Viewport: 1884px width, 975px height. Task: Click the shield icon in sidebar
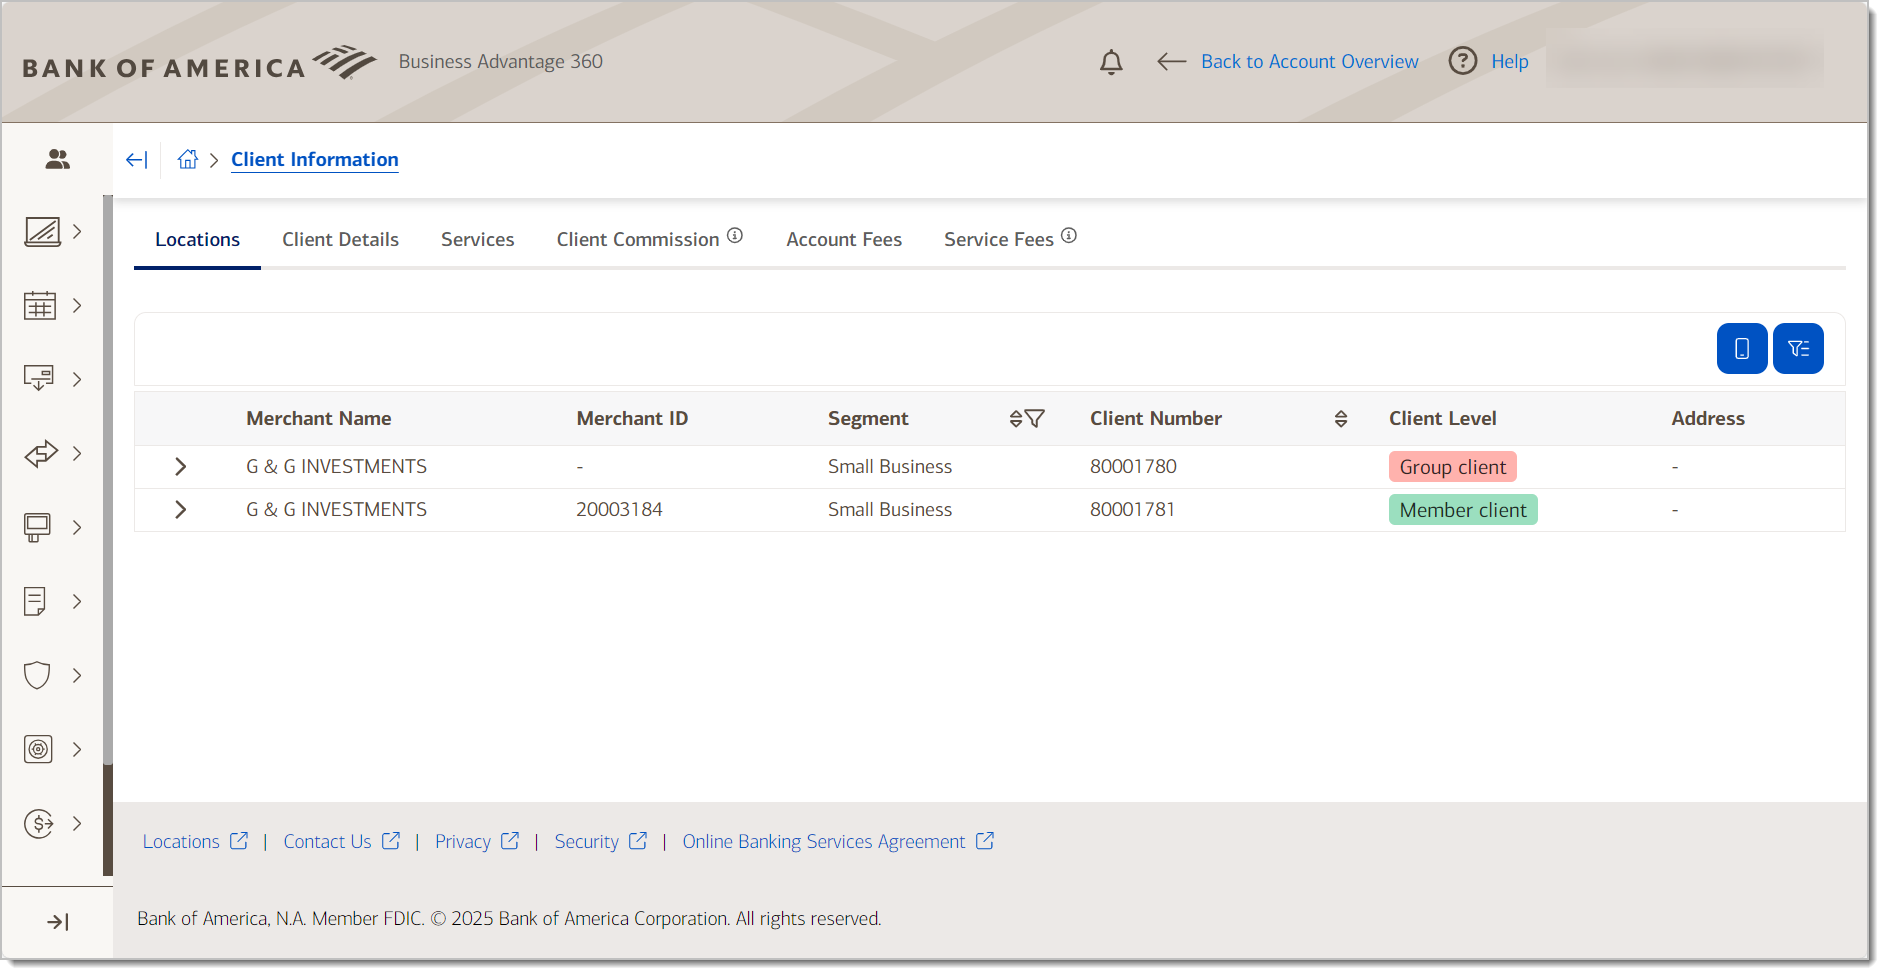tap(38, 675)
